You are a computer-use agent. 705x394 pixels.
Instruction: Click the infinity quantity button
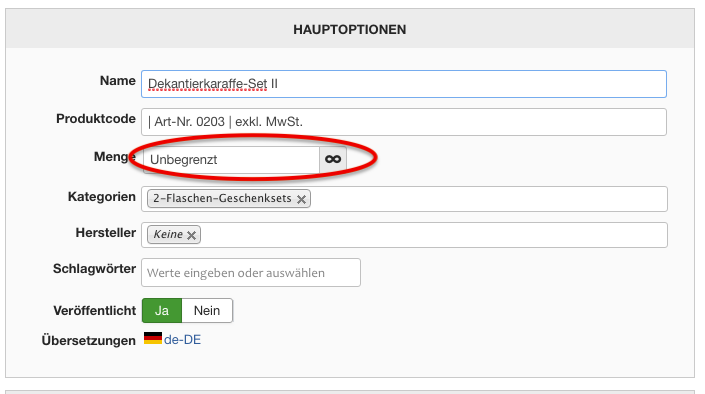coord(333,159)
